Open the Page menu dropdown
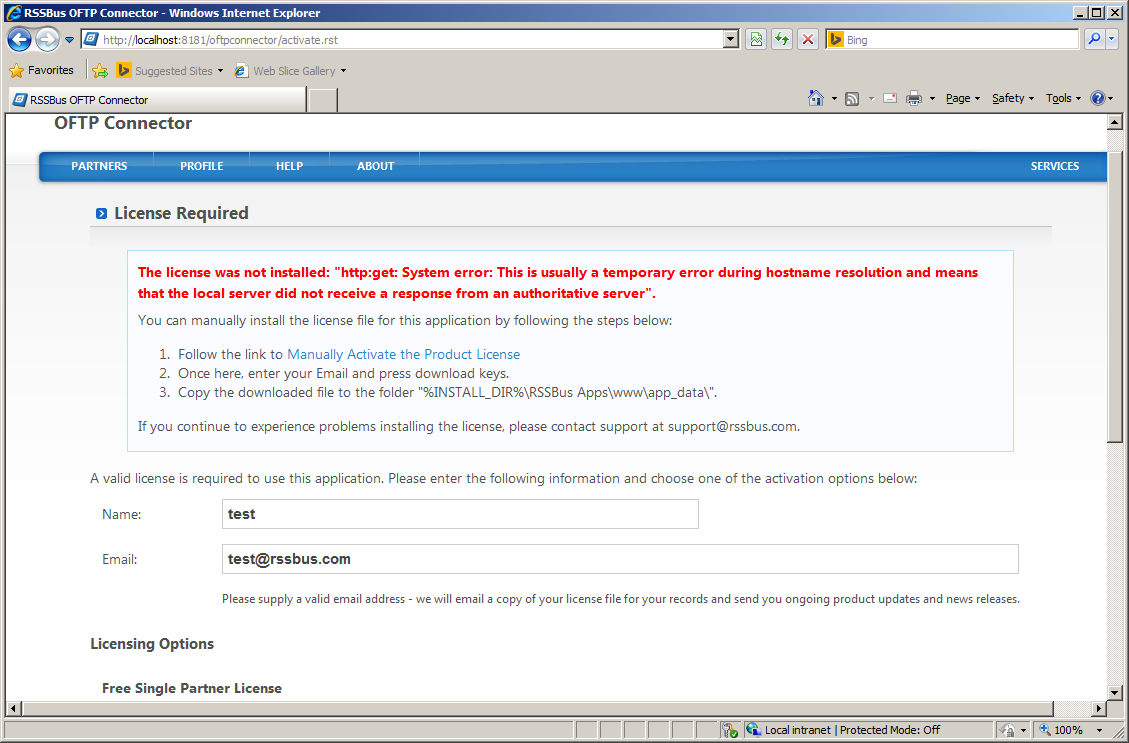The image size is (1129, 743). (x=963, y=99)
